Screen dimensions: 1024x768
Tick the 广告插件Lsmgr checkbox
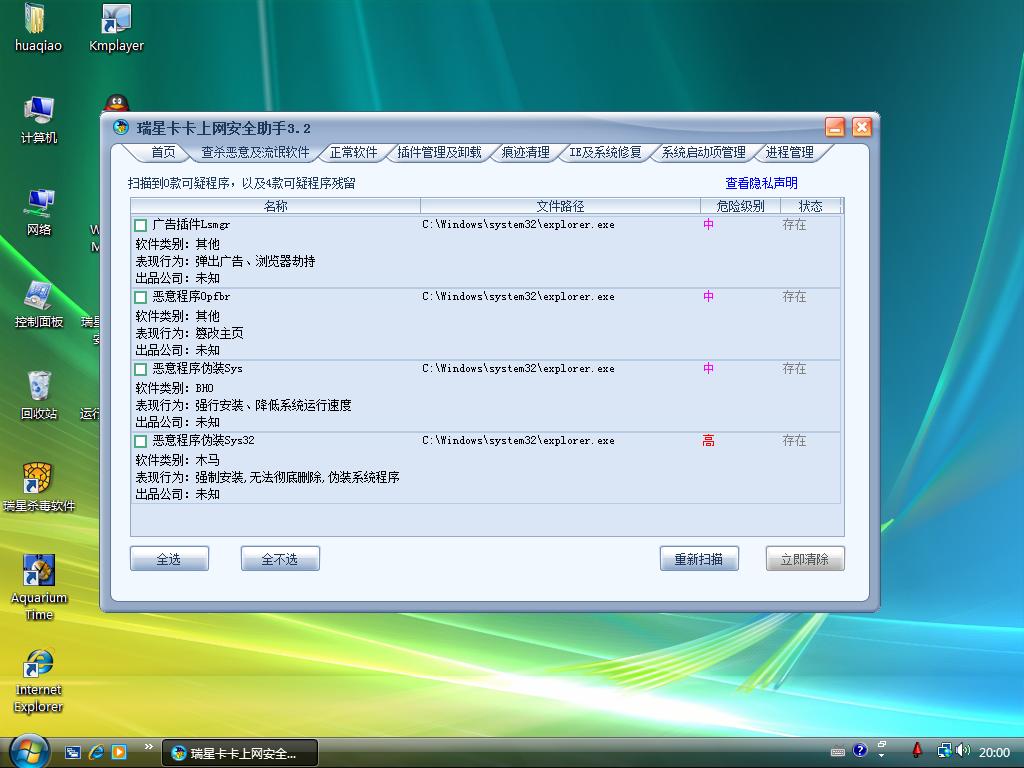140,225
